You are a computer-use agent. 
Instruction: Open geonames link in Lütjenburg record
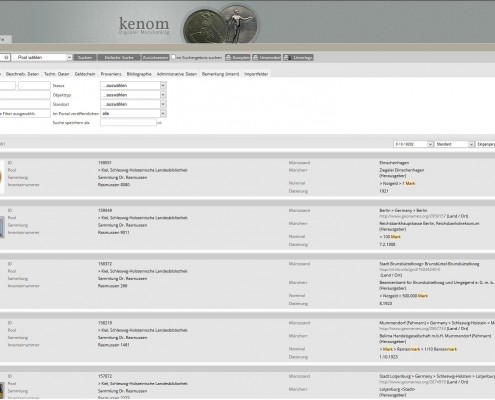(x=412, y=382)
